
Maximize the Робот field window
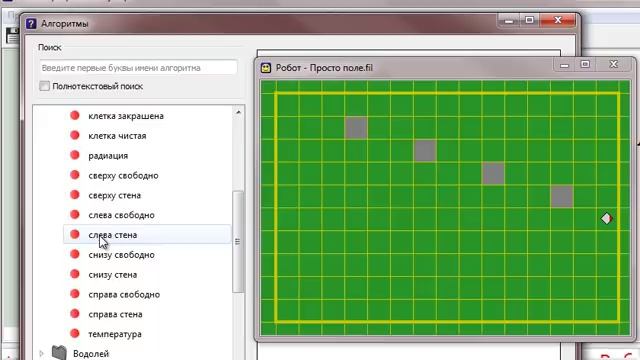point(585,65)
